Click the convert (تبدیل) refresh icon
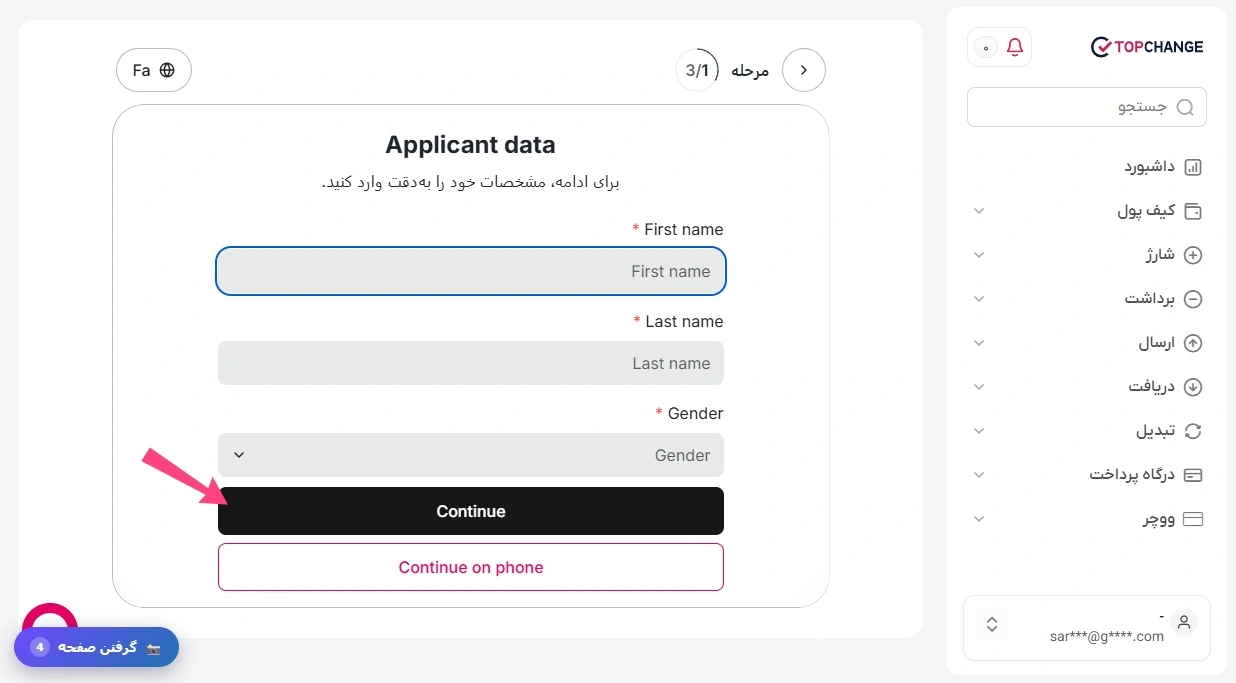 pos(1193,431)
